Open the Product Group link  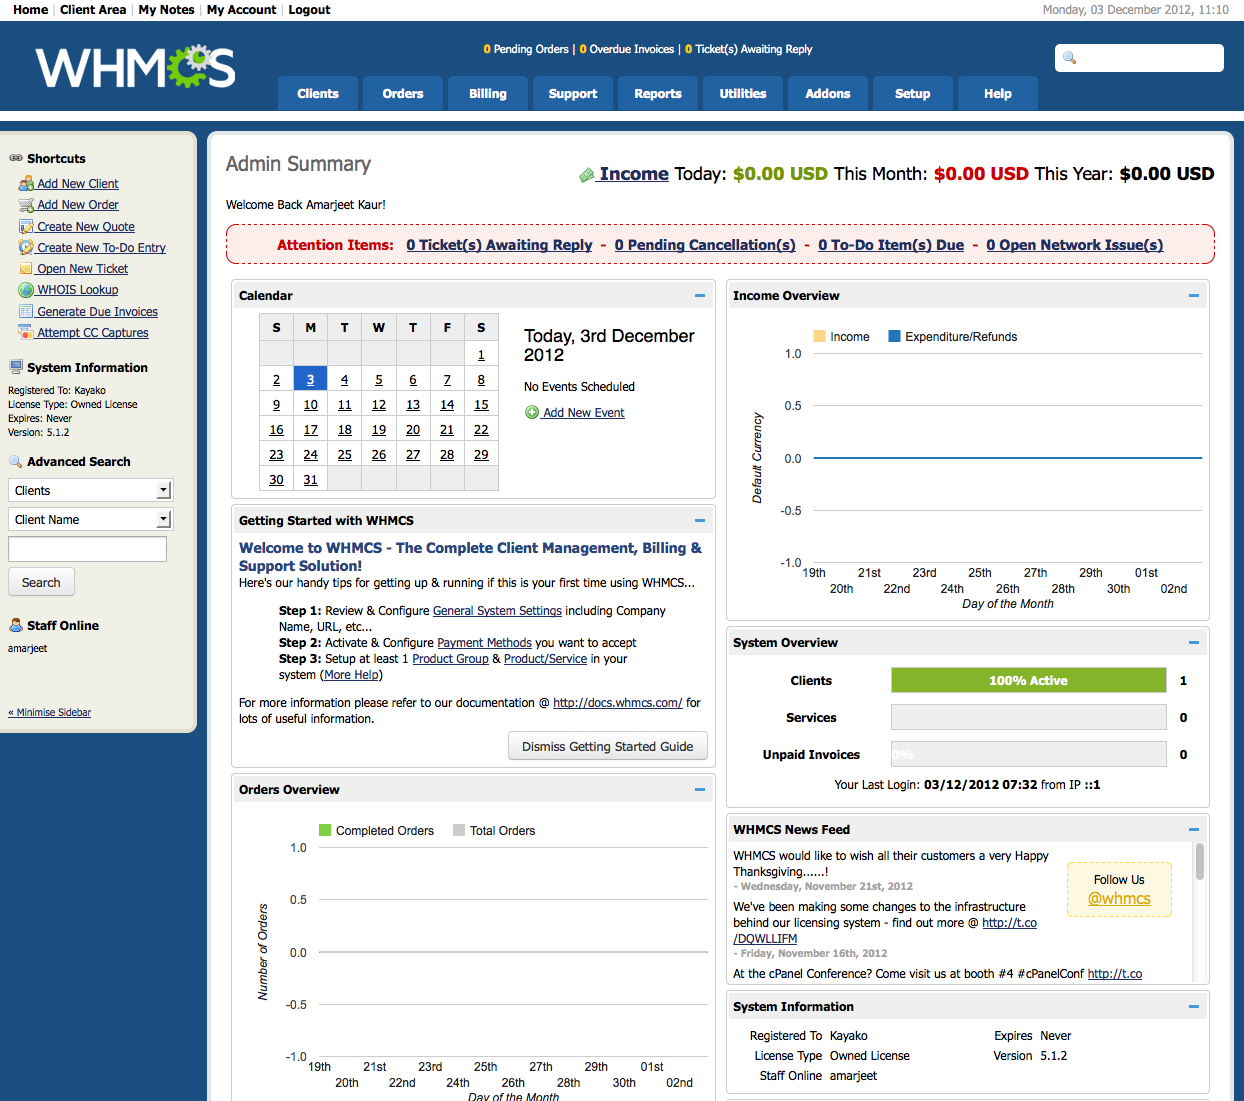pyautogui.click(x=450, y=659)
